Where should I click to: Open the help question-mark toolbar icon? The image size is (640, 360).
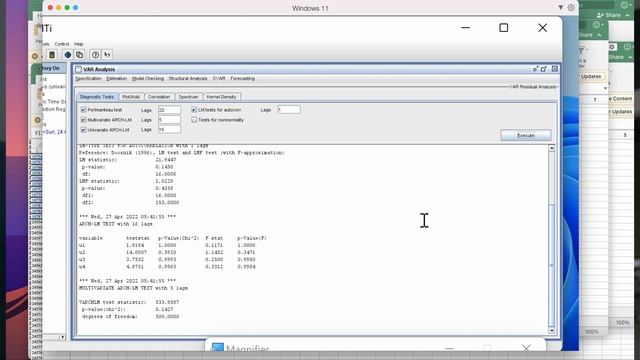tap(95, 55)
